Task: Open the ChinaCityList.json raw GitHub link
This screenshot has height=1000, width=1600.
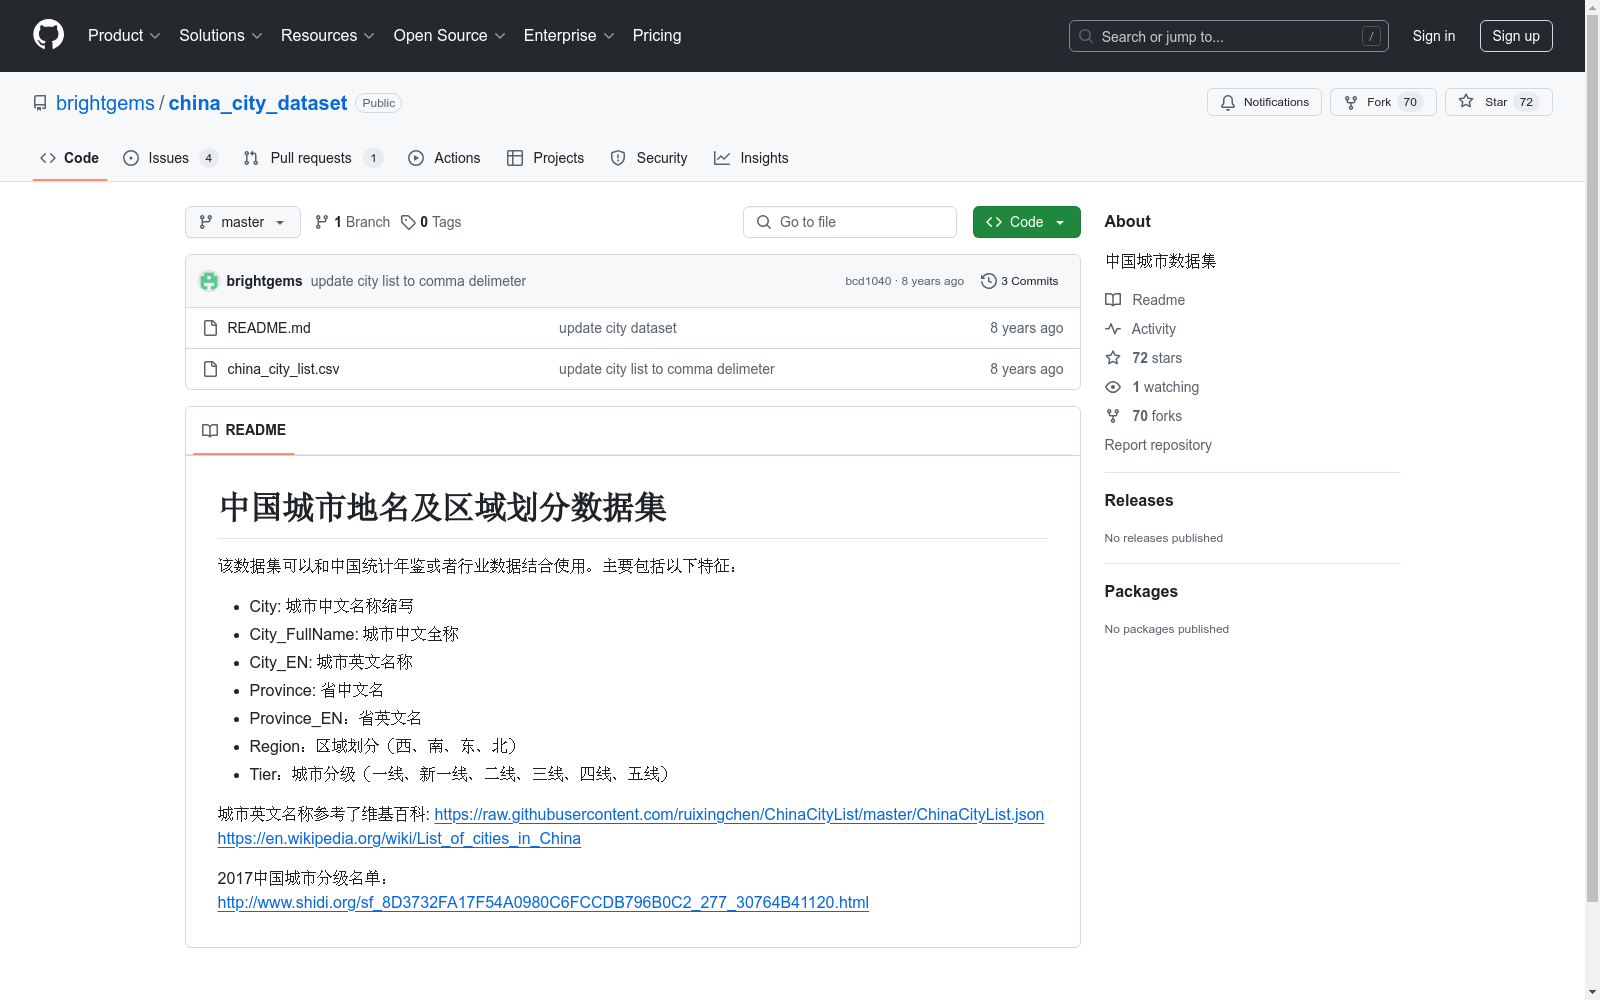Action: click(739, 814)
